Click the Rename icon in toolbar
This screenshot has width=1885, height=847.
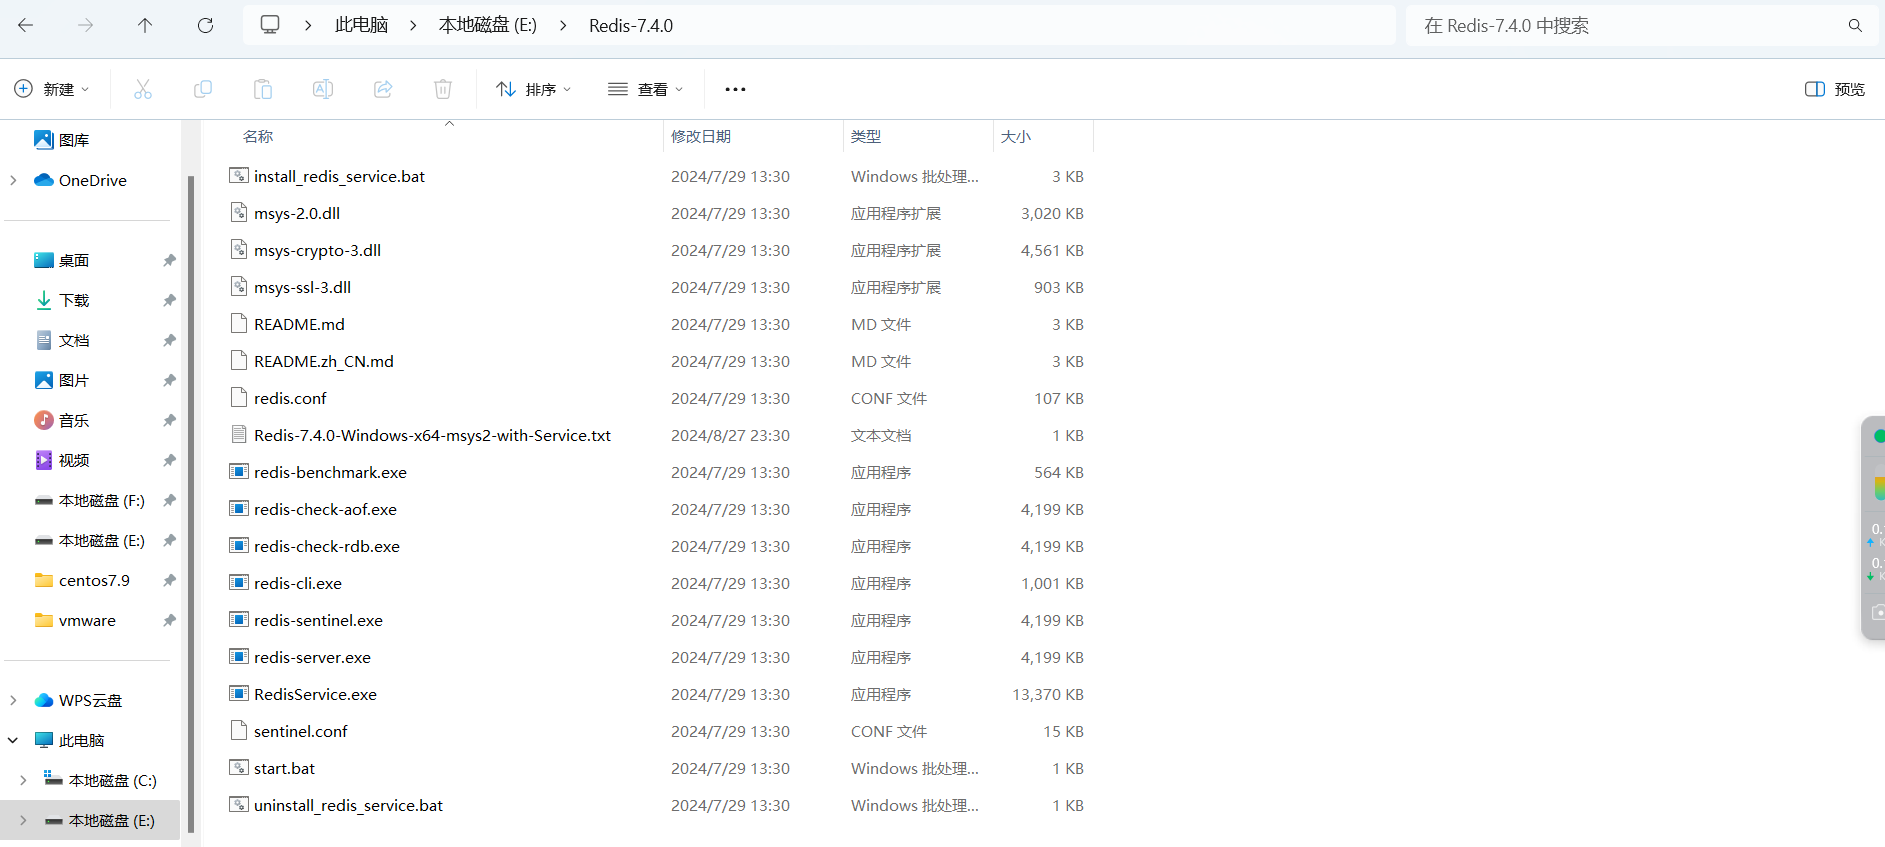tap(323, 89)
